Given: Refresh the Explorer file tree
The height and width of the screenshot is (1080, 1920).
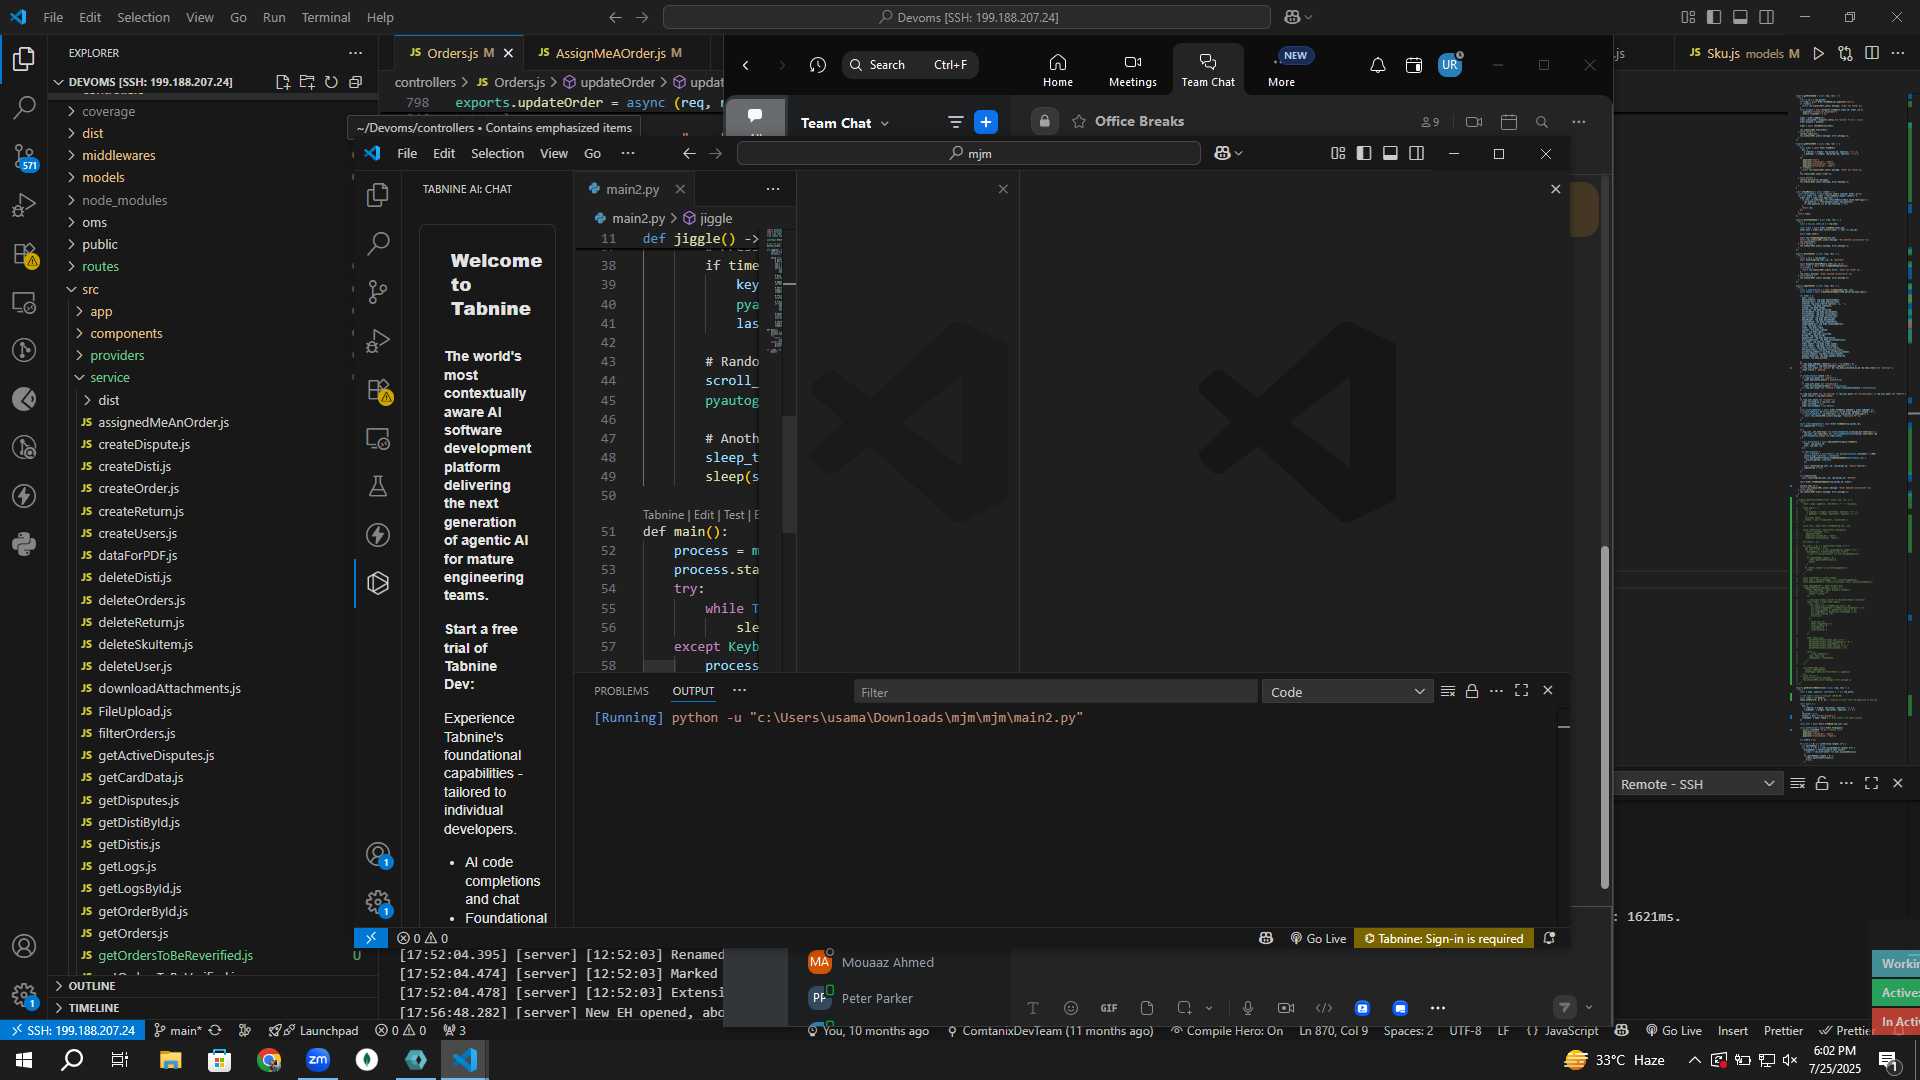Looking at the screenshot, I should pyautogui.click(x=331, y=82).
